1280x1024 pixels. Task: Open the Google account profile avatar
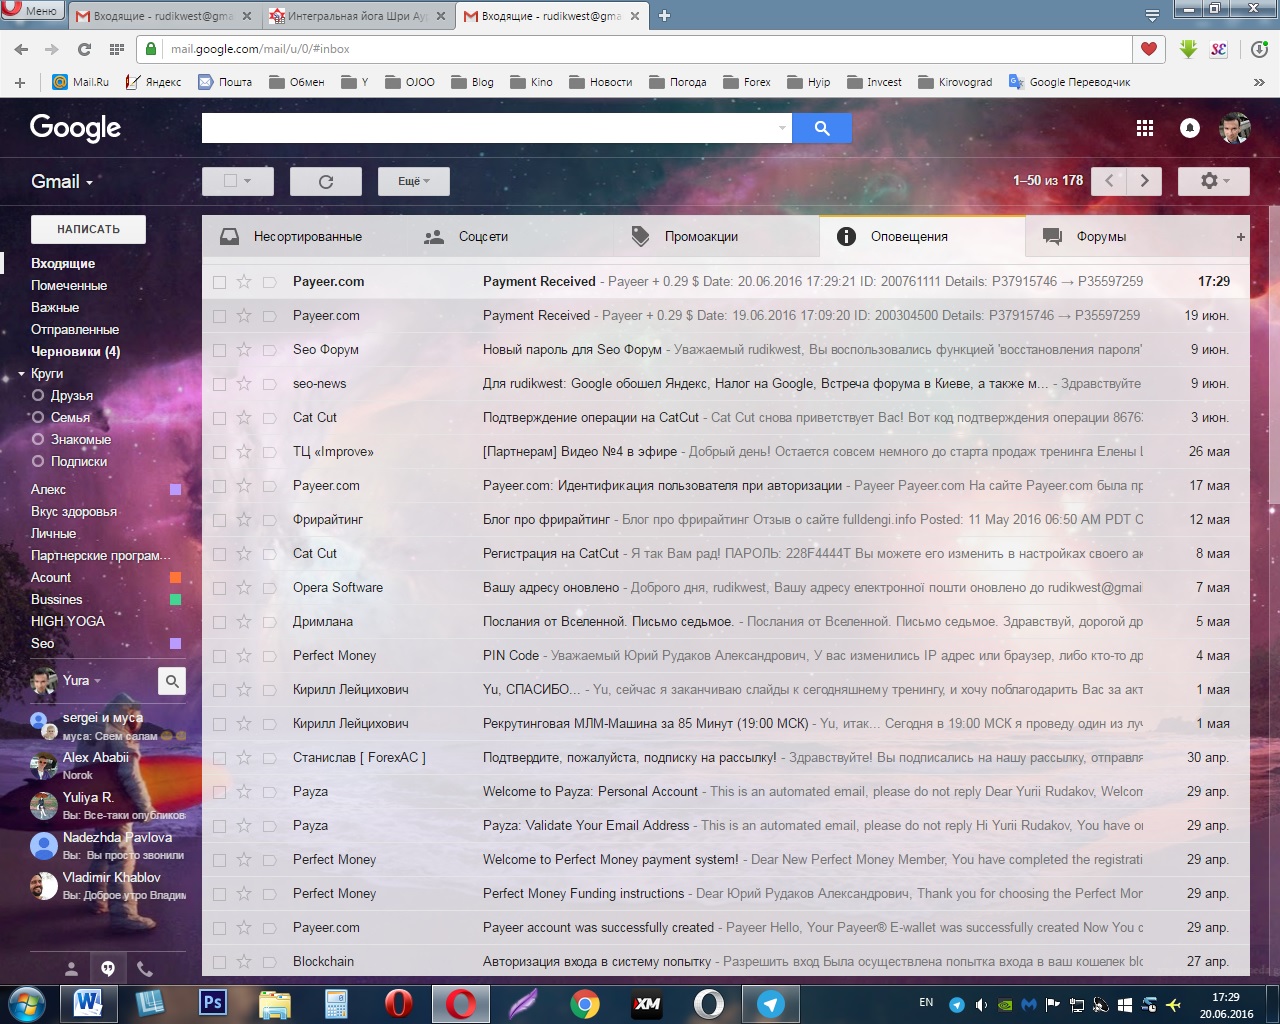(x=1235, y=128)
